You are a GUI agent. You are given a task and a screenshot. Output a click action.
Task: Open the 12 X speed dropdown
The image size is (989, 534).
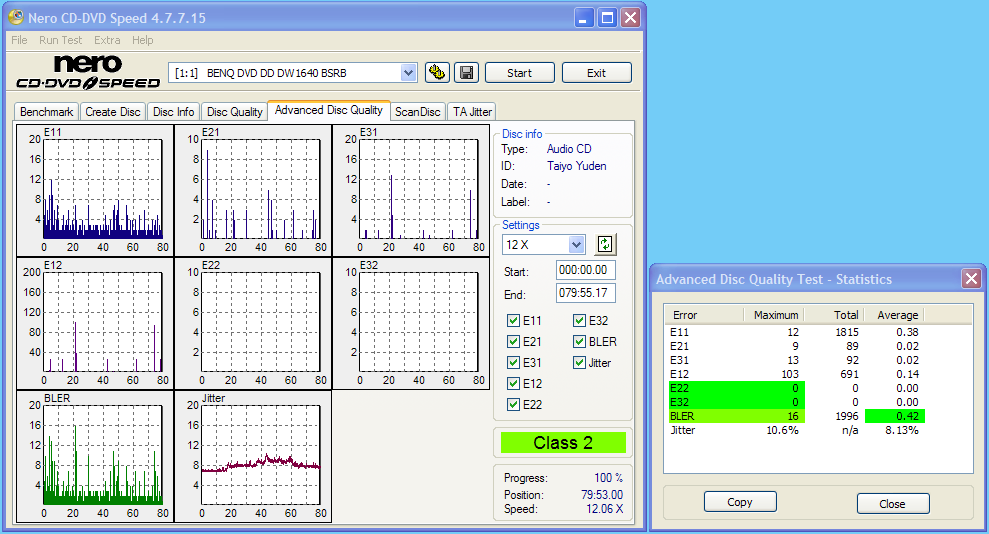(576, 244)
